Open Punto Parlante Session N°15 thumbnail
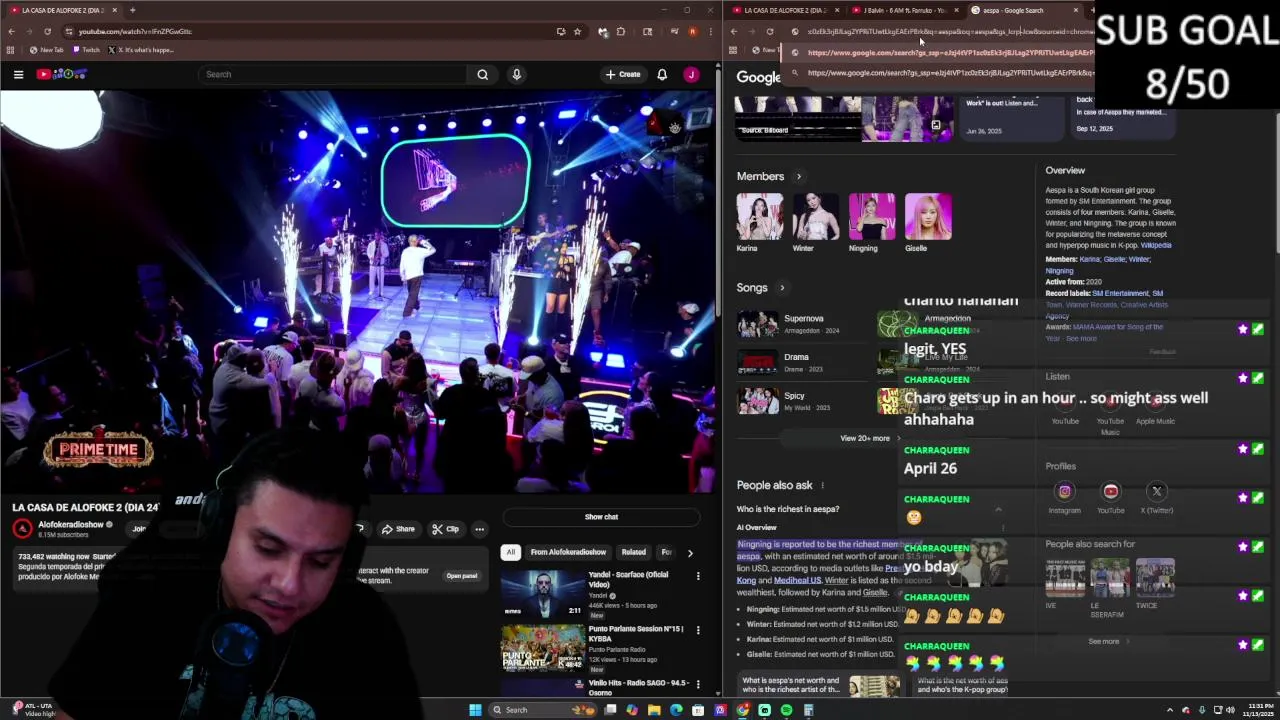Image resolution: width=1280 pixels, height=720 pixels. tap(542, 648)
